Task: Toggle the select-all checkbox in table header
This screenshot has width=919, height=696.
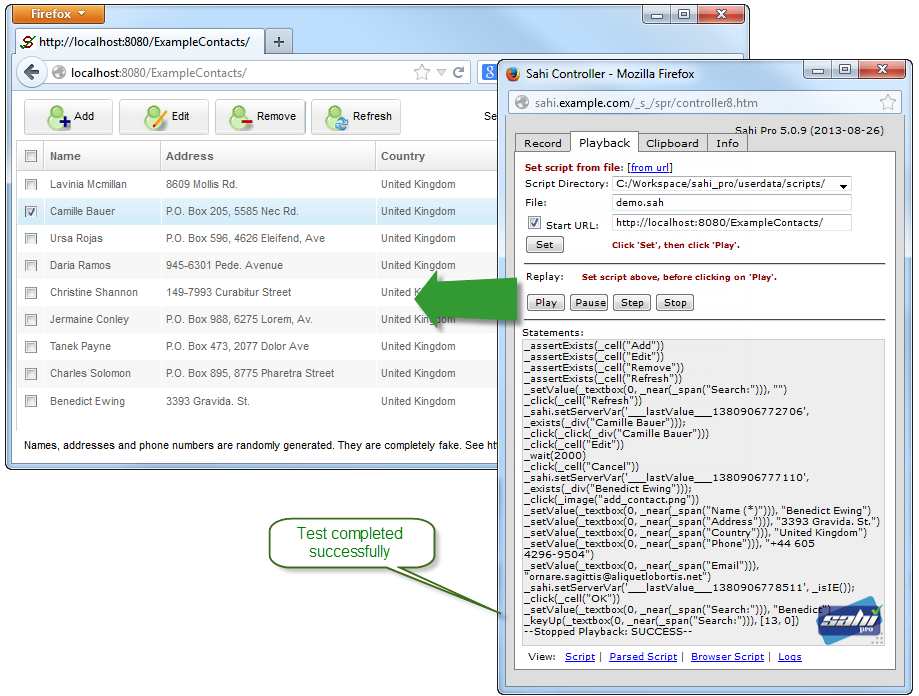Action: click(31, 156)
